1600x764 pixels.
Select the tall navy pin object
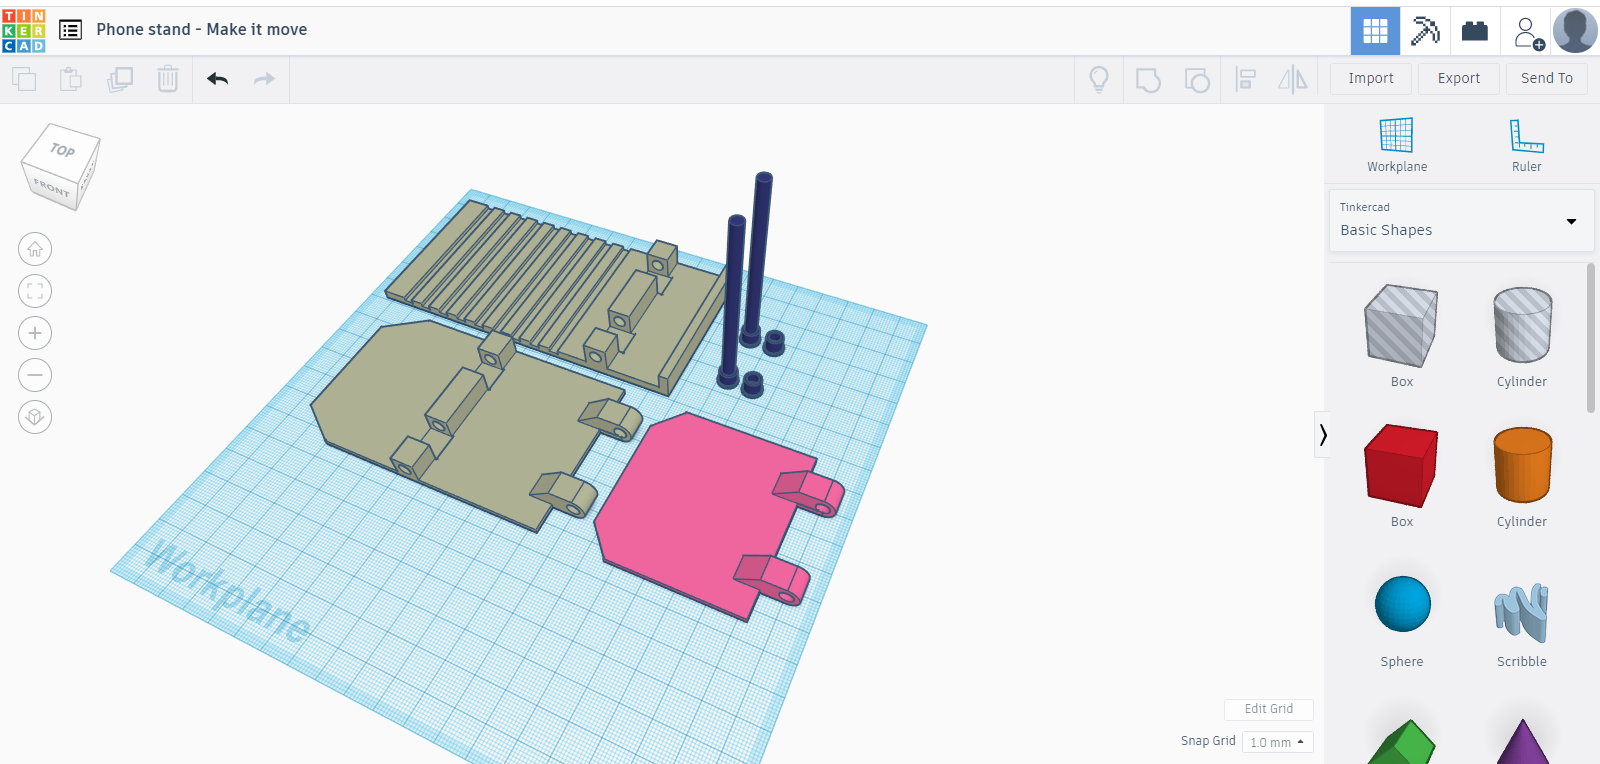757,260
